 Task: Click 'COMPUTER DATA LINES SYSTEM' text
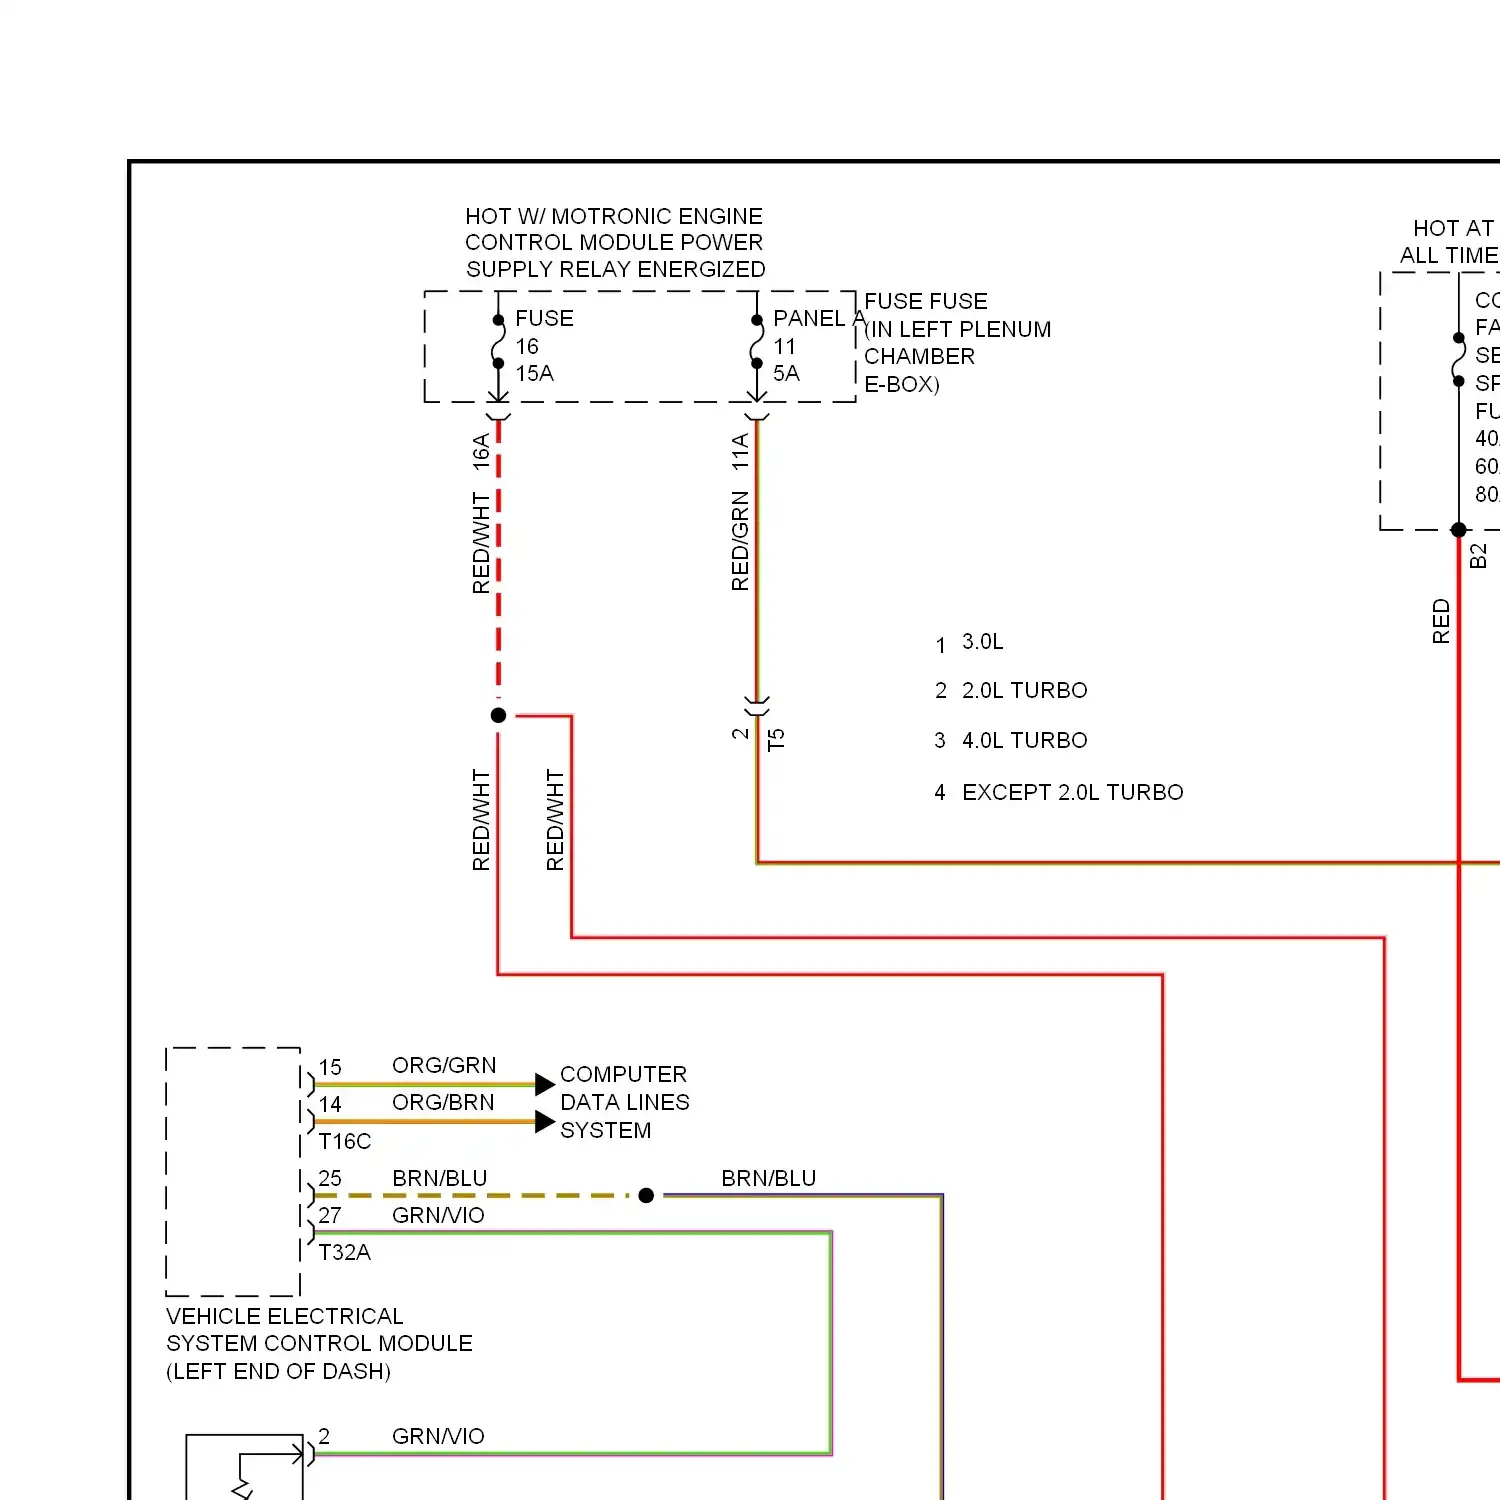point(625,1102)
